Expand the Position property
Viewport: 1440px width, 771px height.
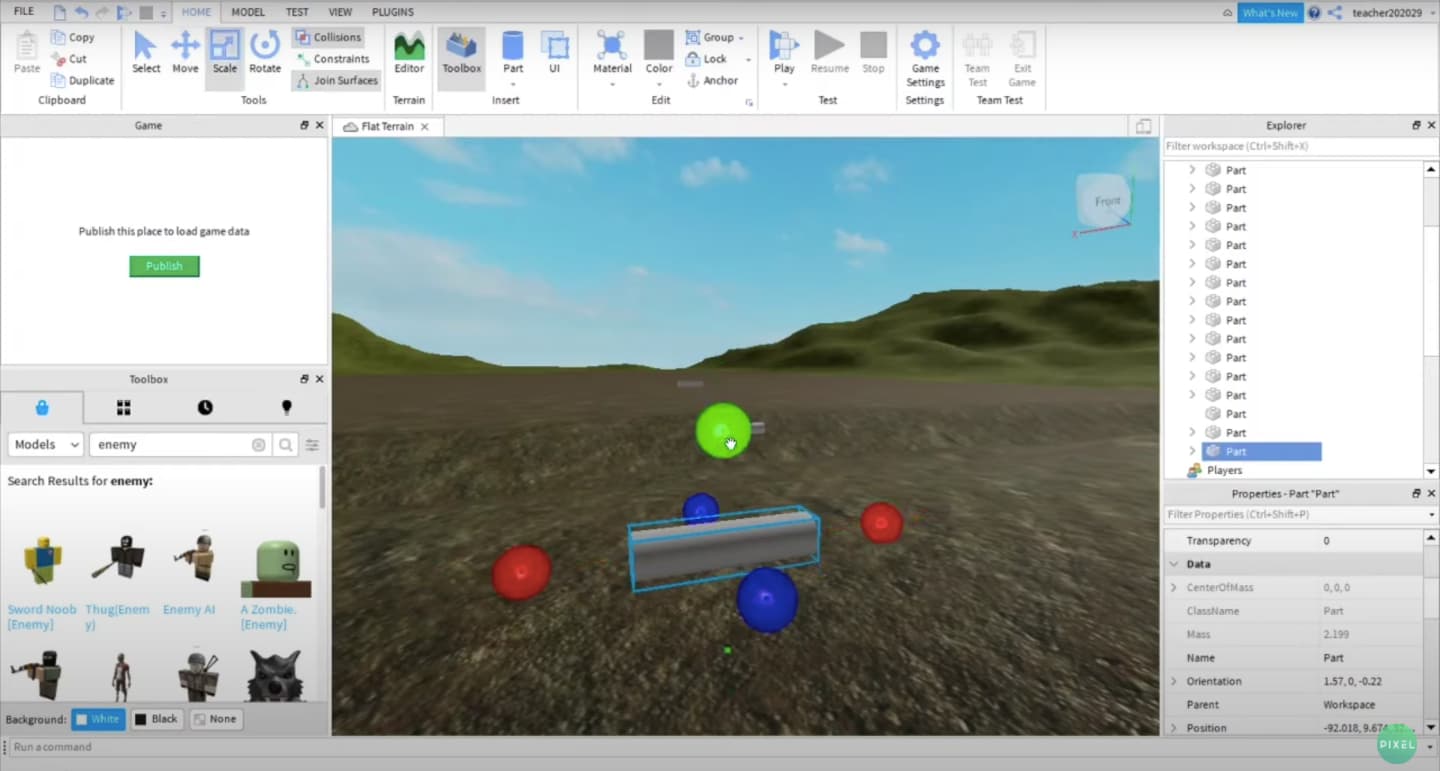[x=1174, y=728]
